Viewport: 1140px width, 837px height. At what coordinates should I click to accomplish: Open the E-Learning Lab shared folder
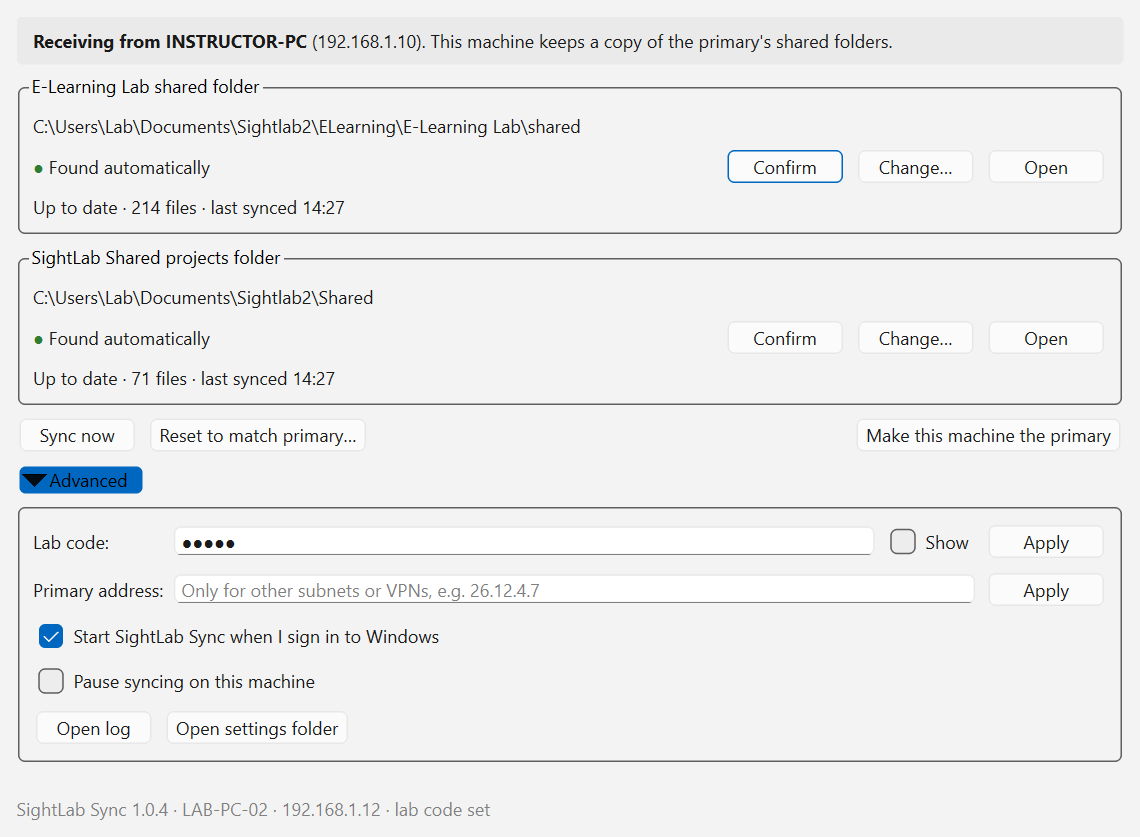tap(1045, 167)
